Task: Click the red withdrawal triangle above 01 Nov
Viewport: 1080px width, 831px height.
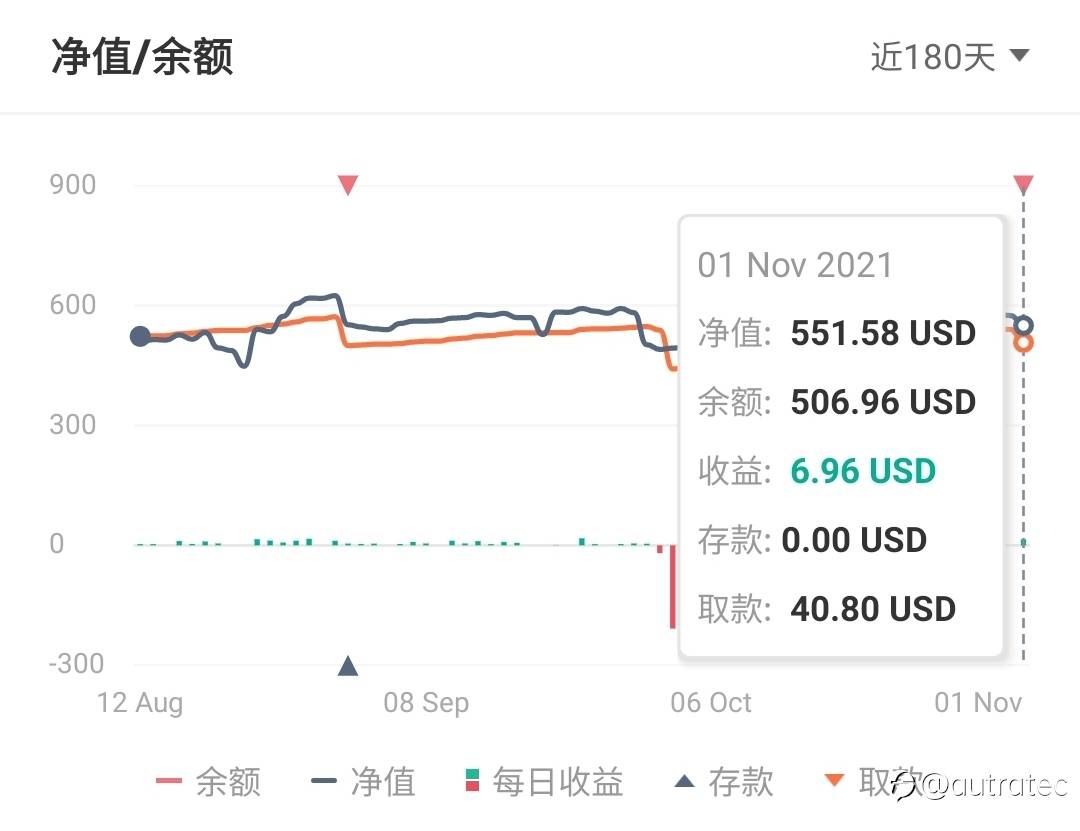Action: pyautogui.click(x=1024, y=184)
